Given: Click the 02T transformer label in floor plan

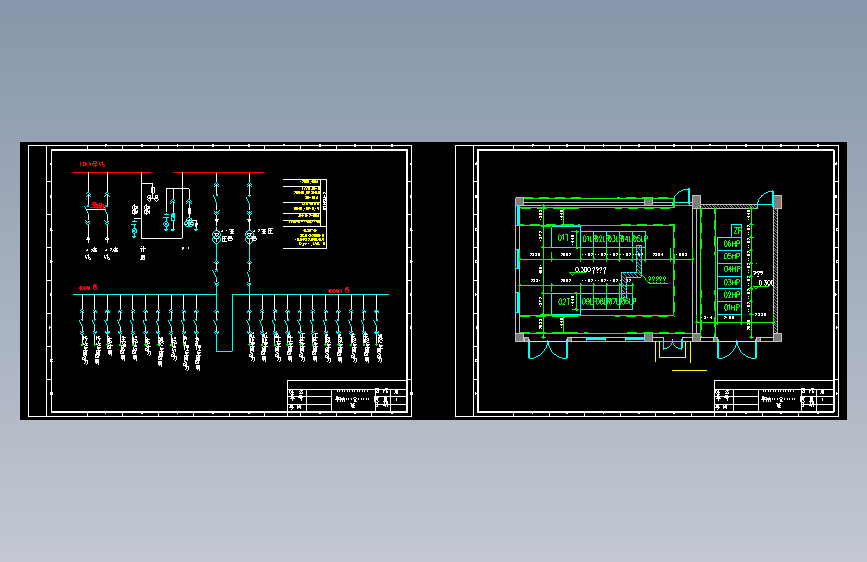Looking at the screenshot, I should (x=563, y=302).
